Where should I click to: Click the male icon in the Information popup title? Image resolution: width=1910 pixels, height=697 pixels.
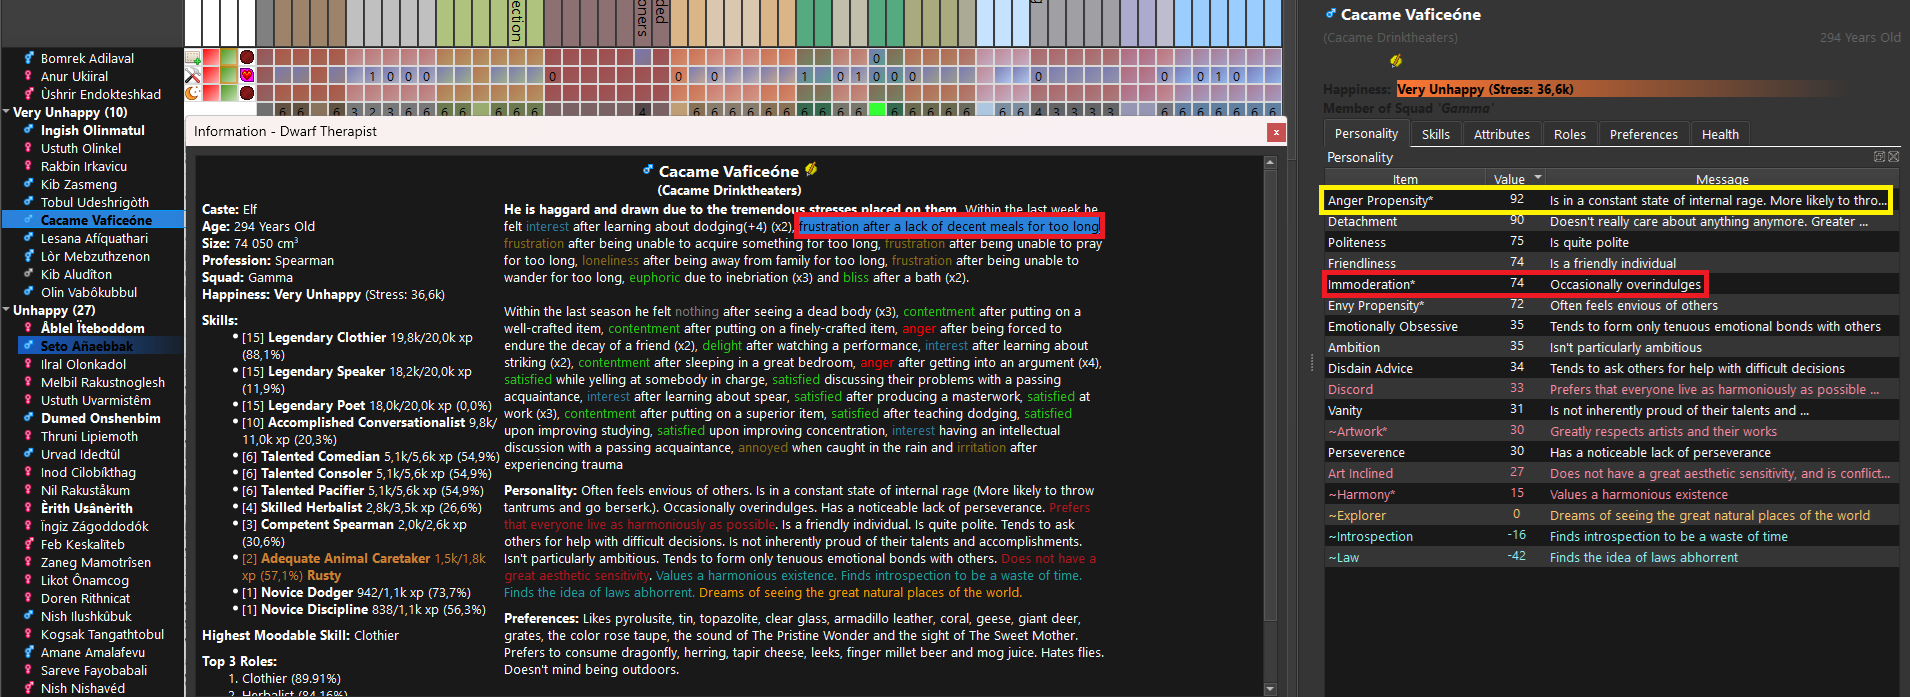click(648, 170)
